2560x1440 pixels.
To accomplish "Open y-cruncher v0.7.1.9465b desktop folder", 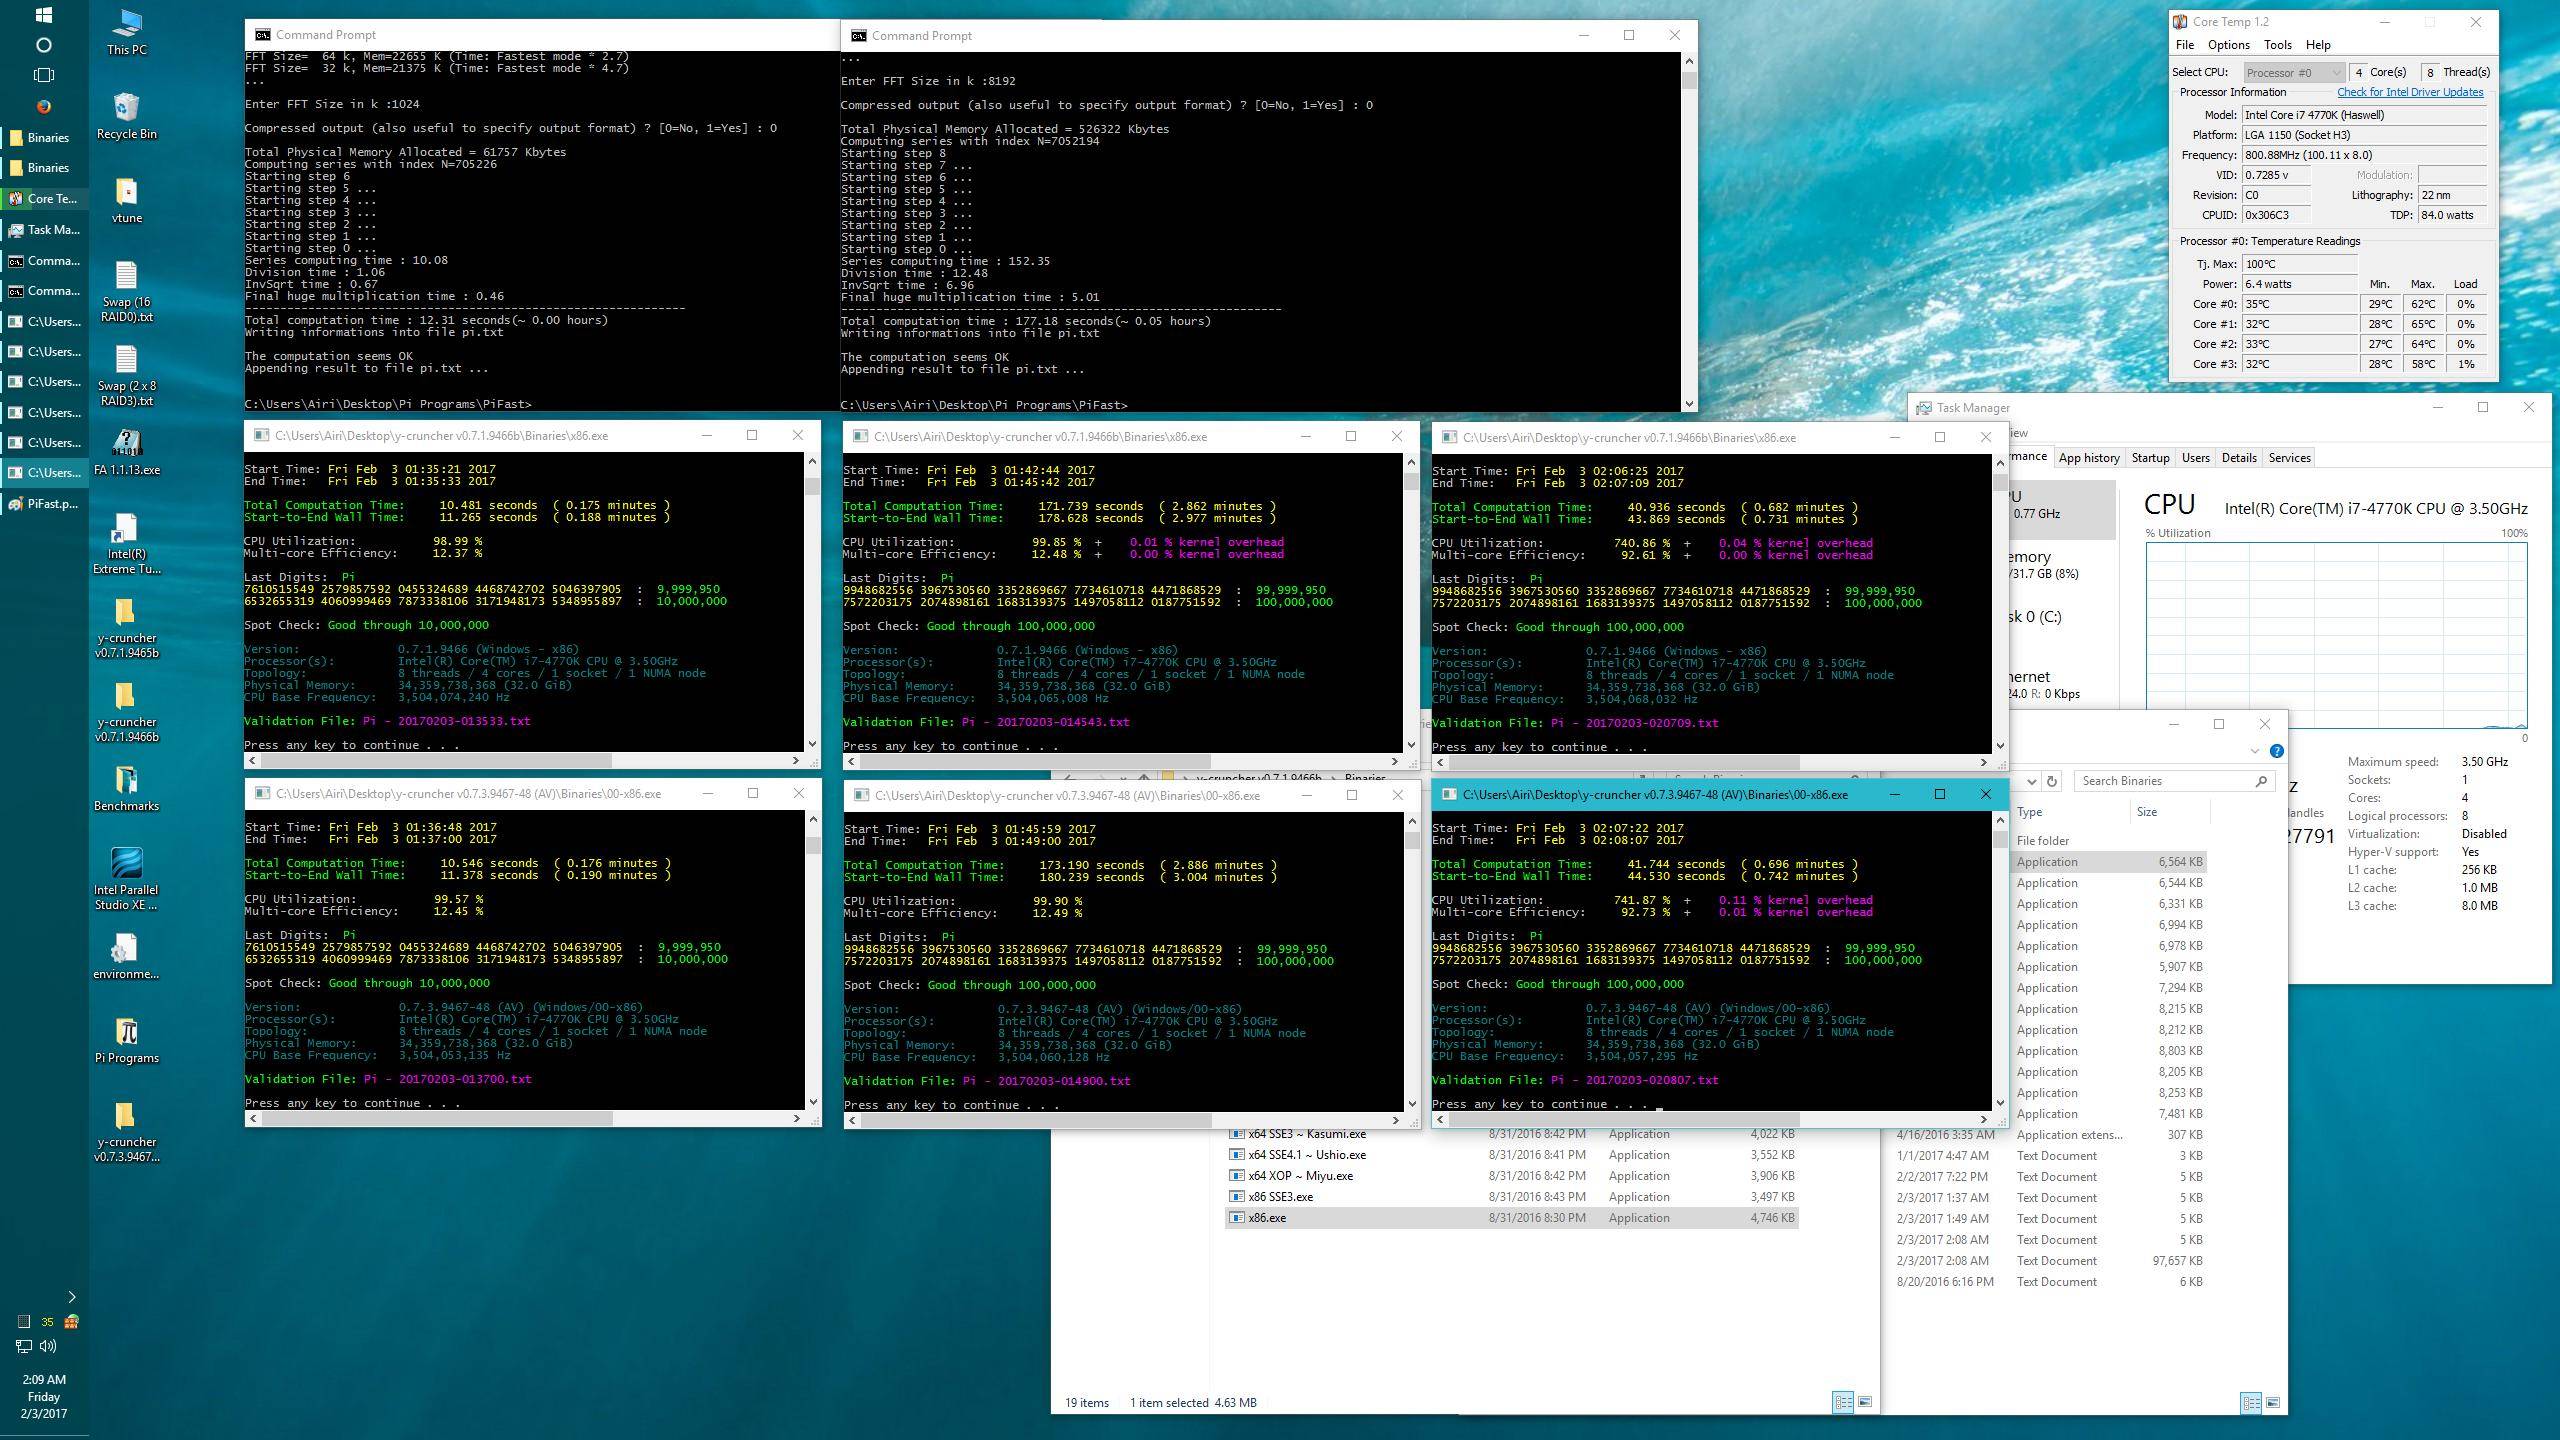I will tap(126, 628).
